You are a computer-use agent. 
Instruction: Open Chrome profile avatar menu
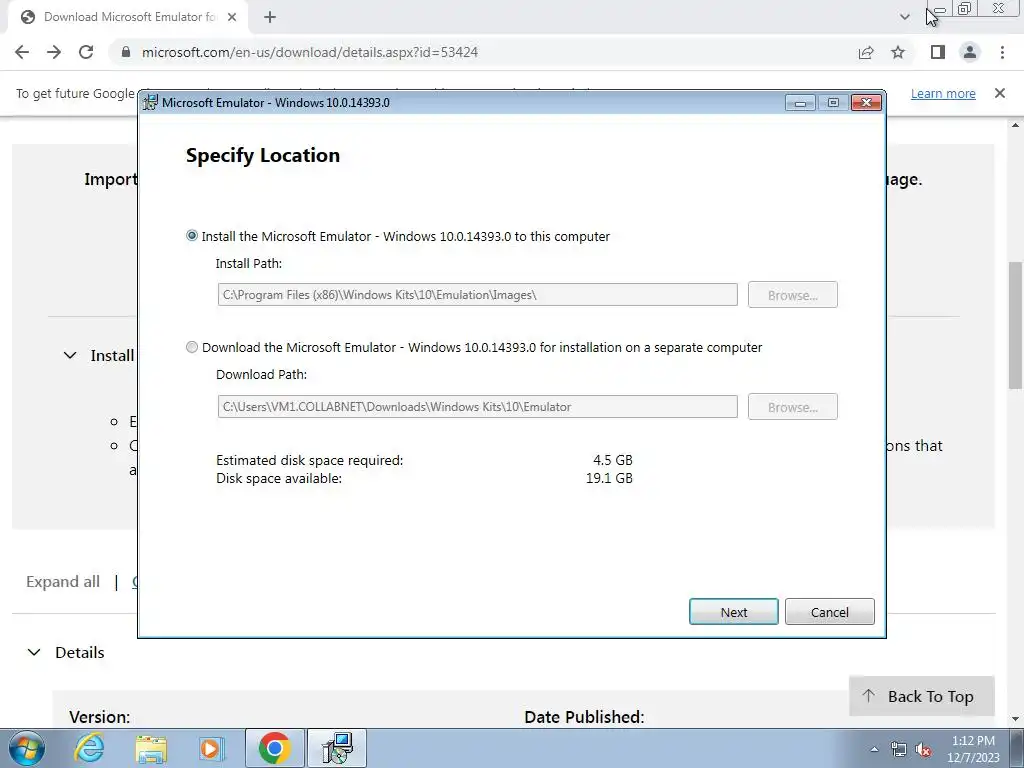pyautogui.click(x=970, y=52)
